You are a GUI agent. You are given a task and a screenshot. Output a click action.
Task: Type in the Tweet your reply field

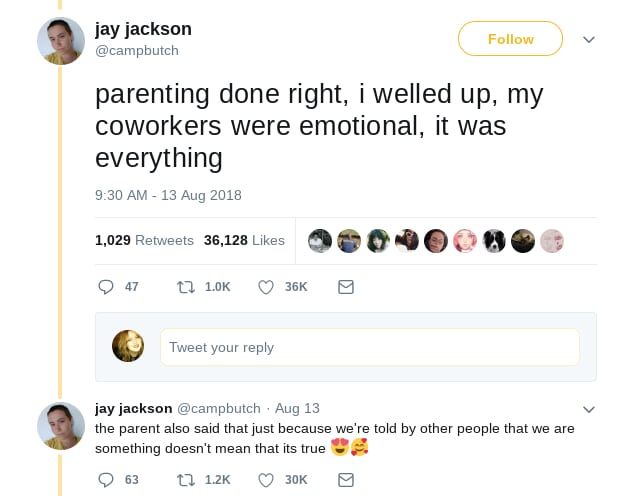(369, 347)
